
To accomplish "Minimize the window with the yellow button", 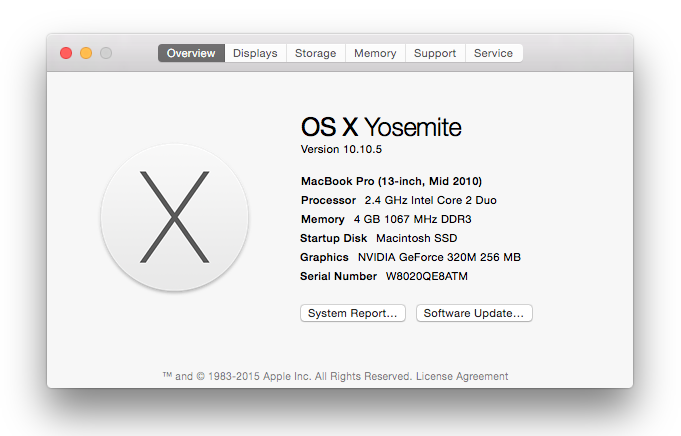I will 86,53.
